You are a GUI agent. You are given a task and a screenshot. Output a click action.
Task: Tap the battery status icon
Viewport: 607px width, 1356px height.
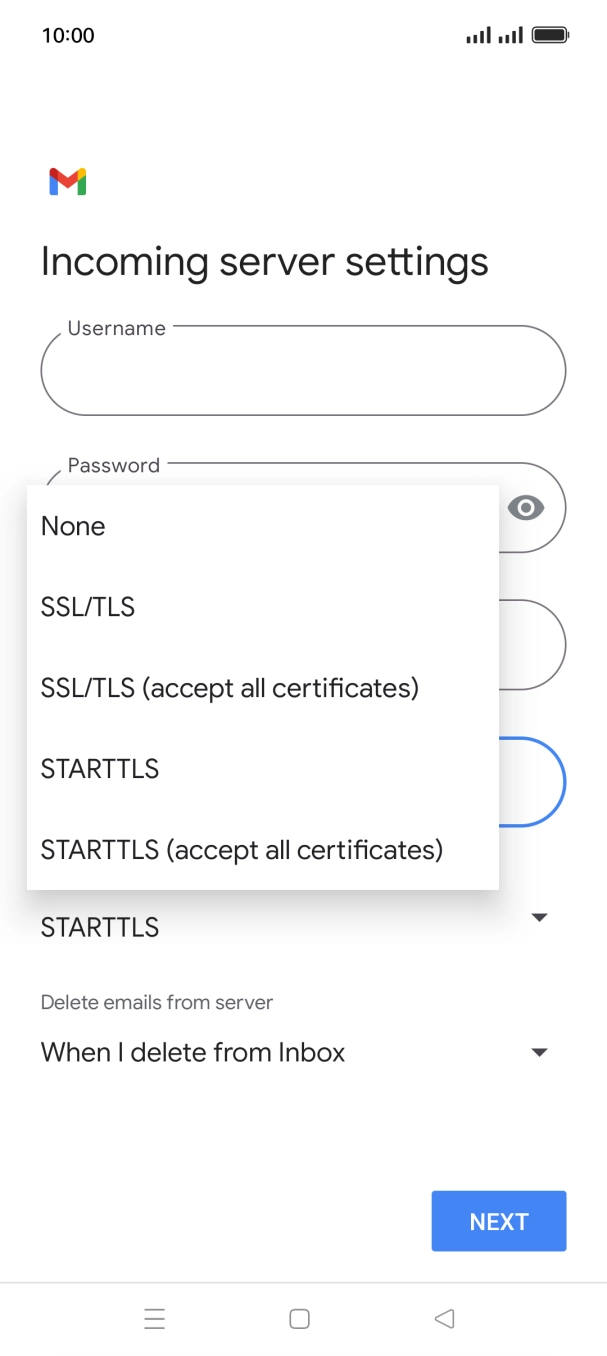550,36
